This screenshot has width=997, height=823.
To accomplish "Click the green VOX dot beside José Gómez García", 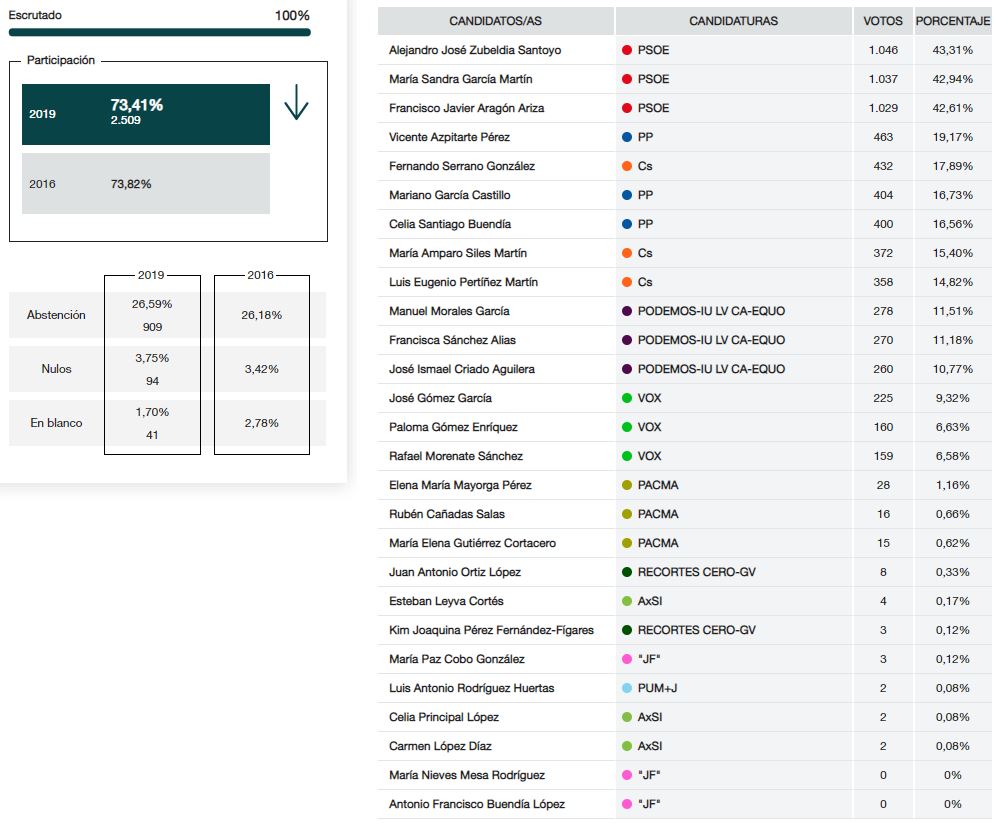I will click(627, 398).
